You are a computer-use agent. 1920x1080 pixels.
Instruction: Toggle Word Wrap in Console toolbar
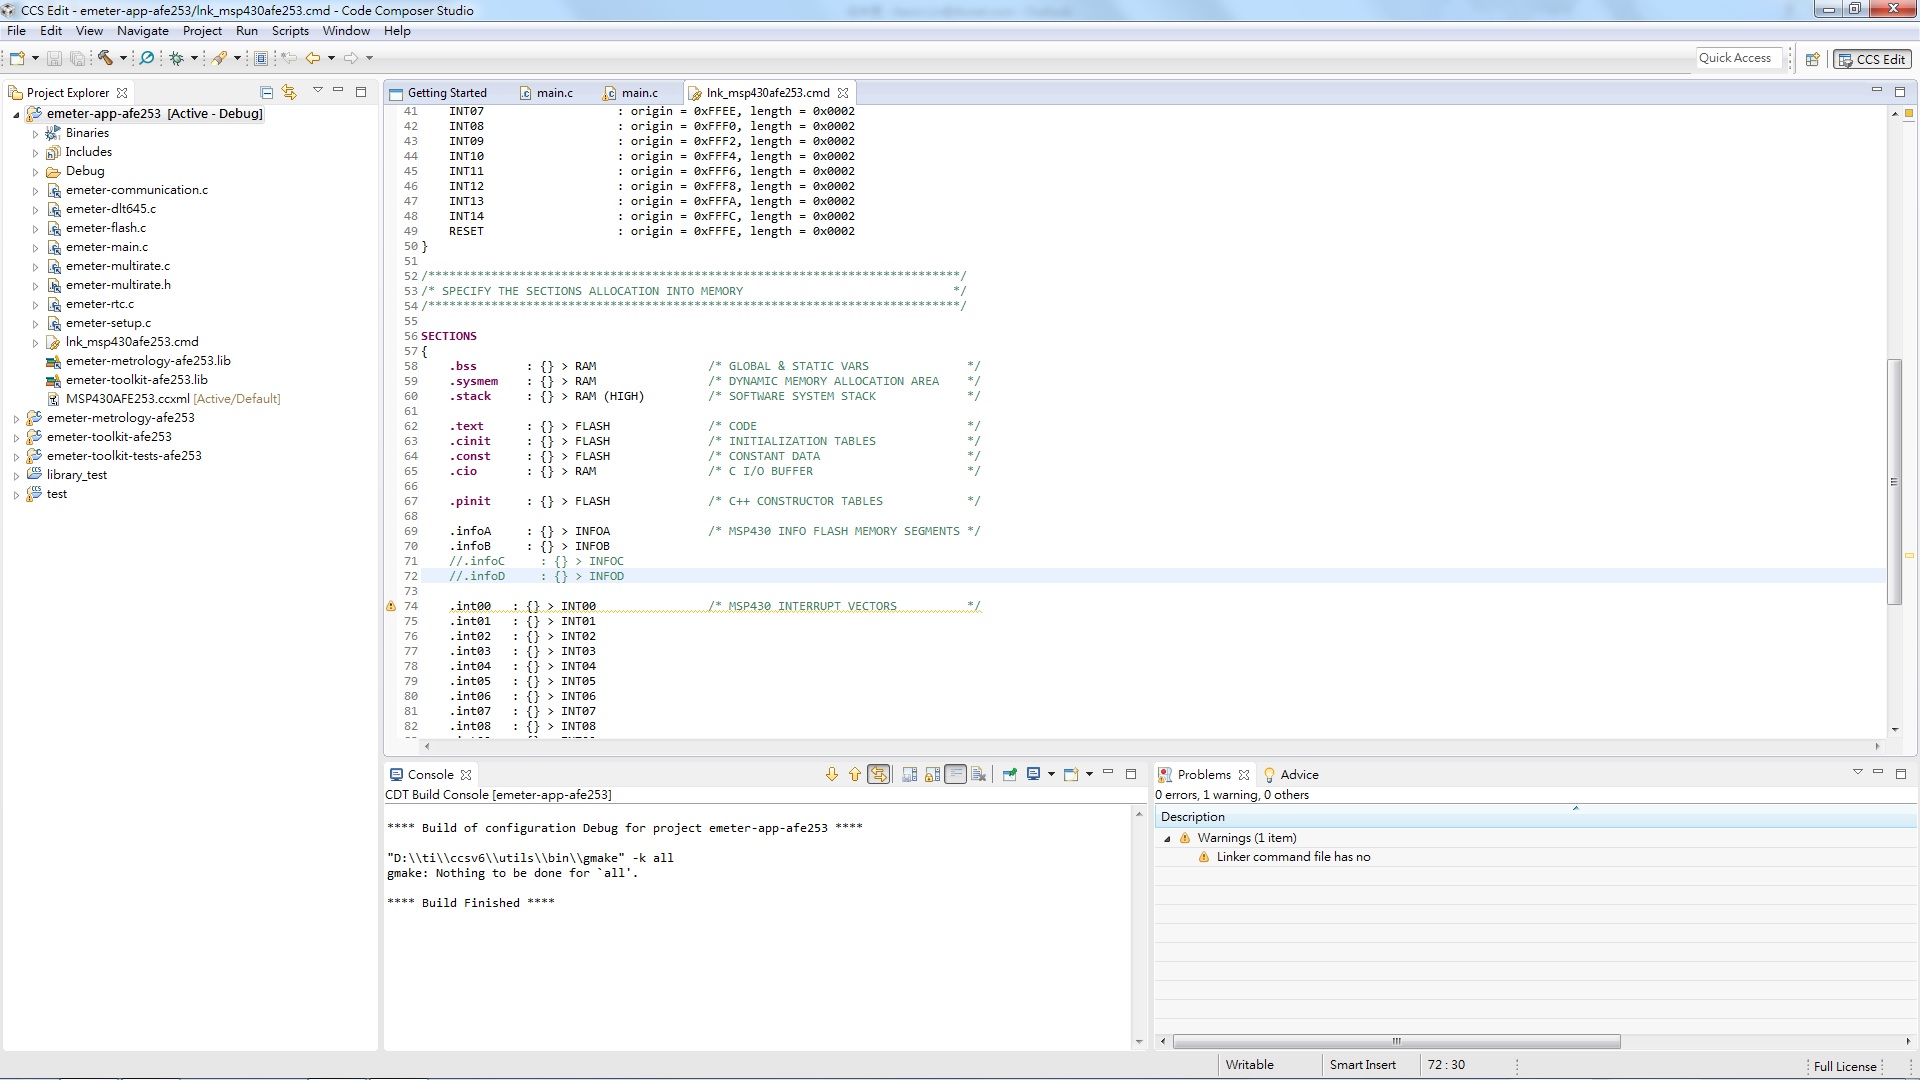pyautogui.click(x=956, y=774)
